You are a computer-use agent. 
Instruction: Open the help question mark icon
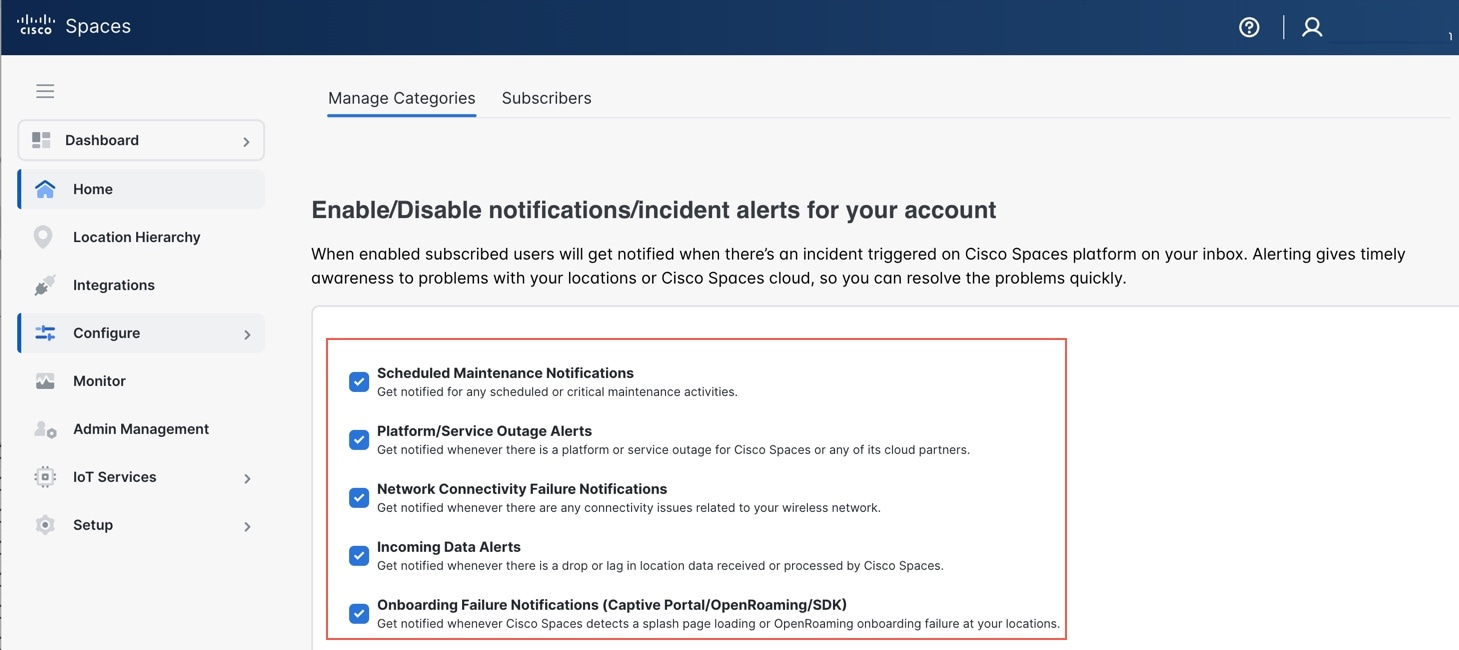tap(1249, 27)
